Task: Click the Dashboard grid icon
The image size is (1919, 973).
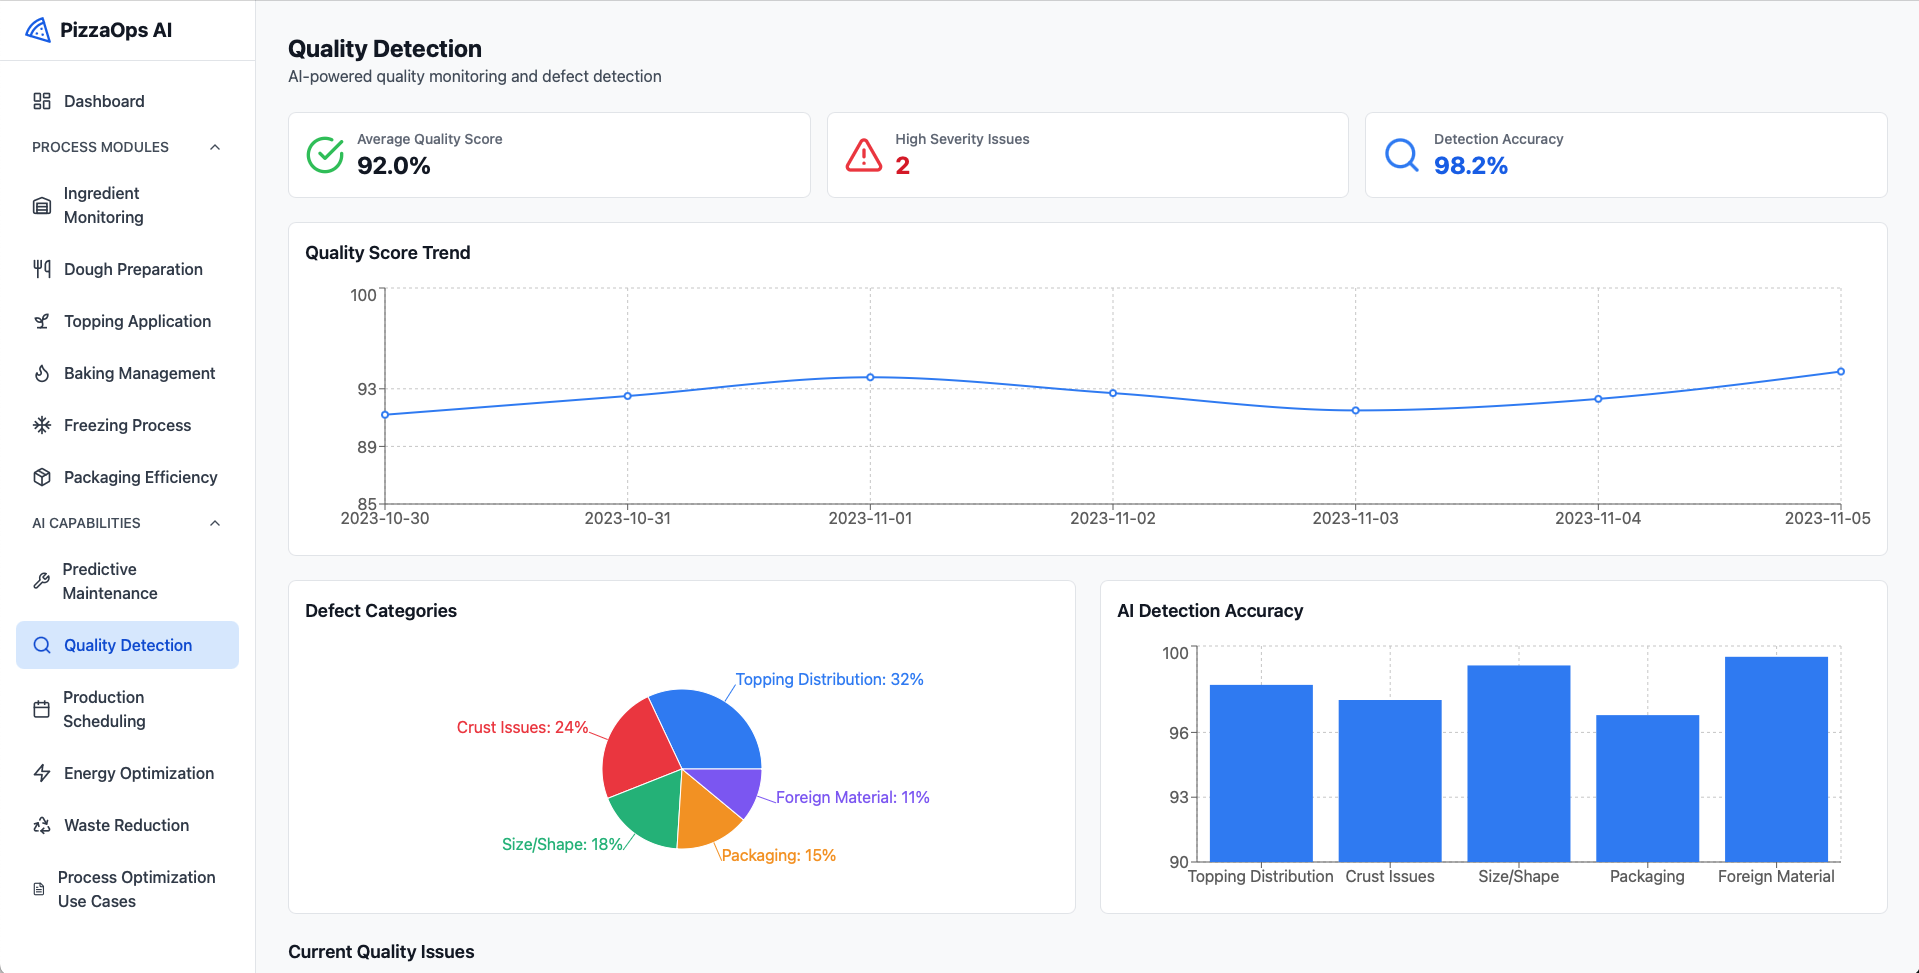Action: 42,101
